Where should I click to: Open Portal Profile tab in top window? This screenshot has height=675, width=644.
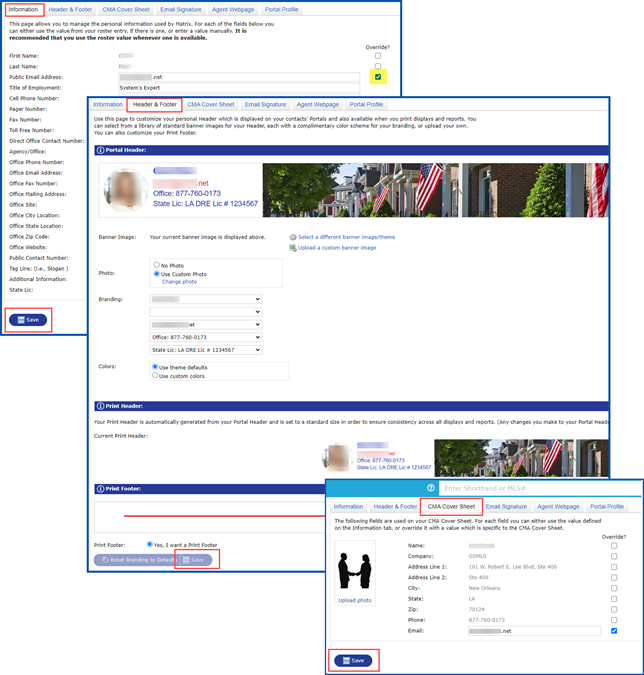click(282, 9)
